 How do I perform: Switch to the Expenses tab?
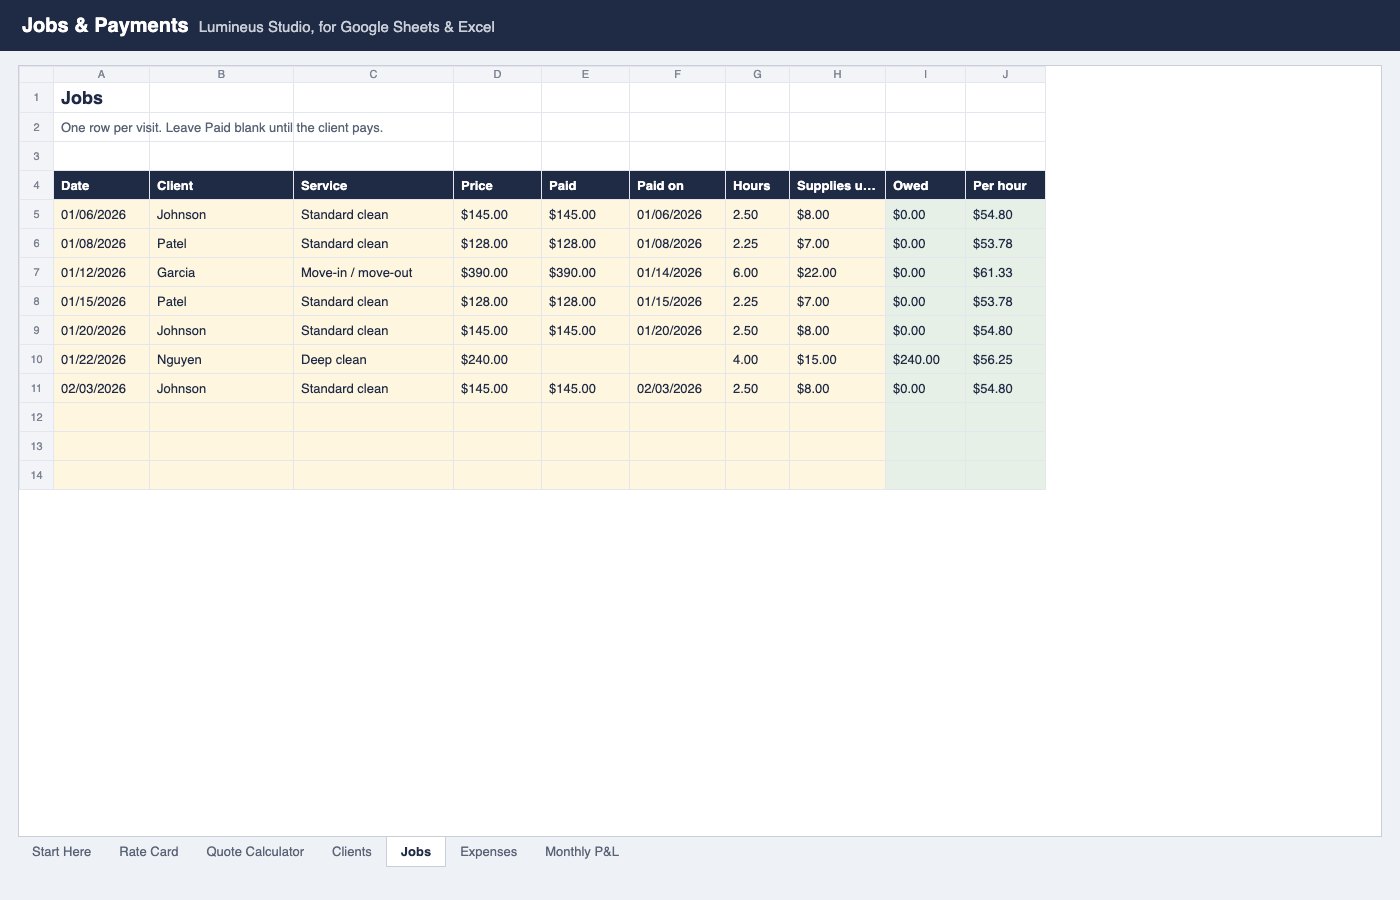point(489,852)
